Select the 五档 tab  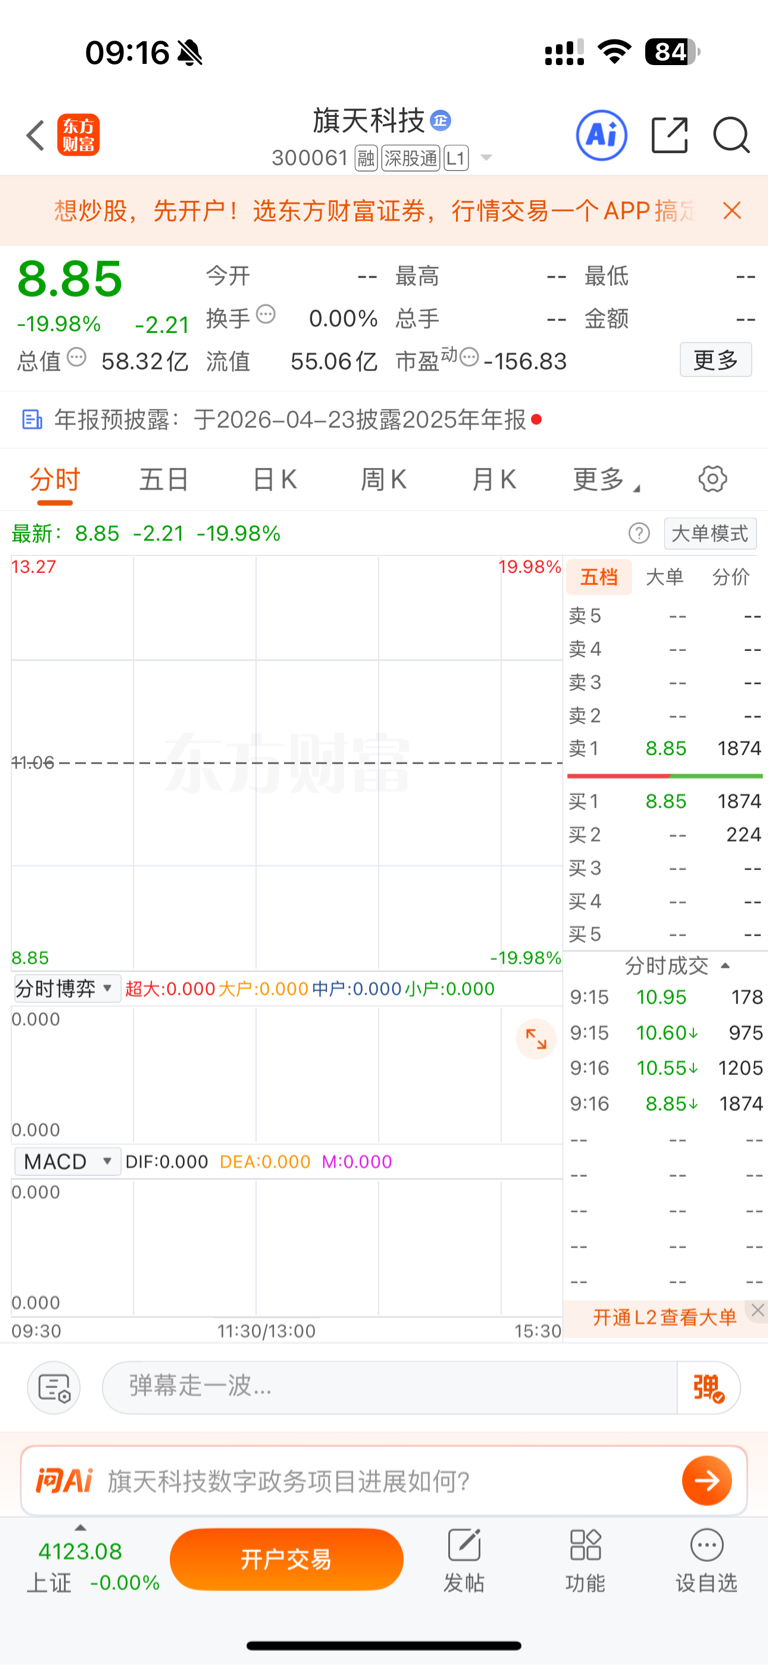(599, 577)
